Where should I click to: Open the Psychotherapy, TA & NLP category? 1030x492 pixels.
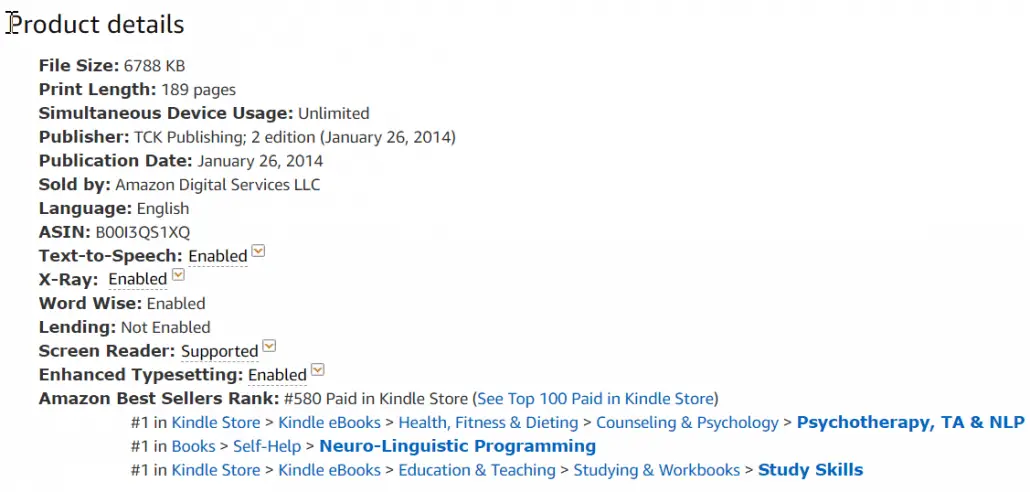910,422
